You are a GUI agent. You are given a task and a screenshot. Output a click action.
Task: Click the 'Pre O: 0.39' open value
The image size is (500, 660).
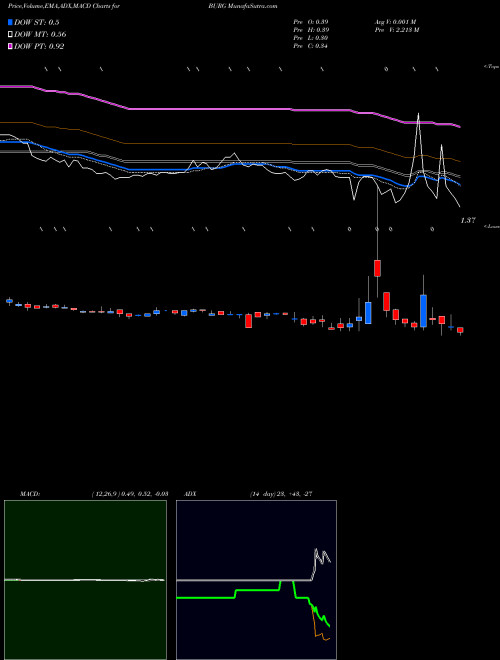coord(311,22)
